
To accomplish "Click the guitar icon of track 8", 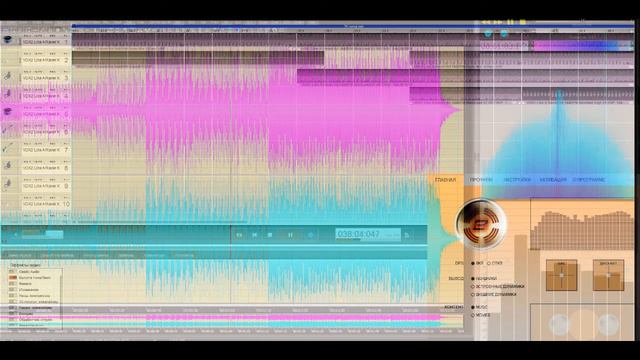I will [x=8, y=166].
